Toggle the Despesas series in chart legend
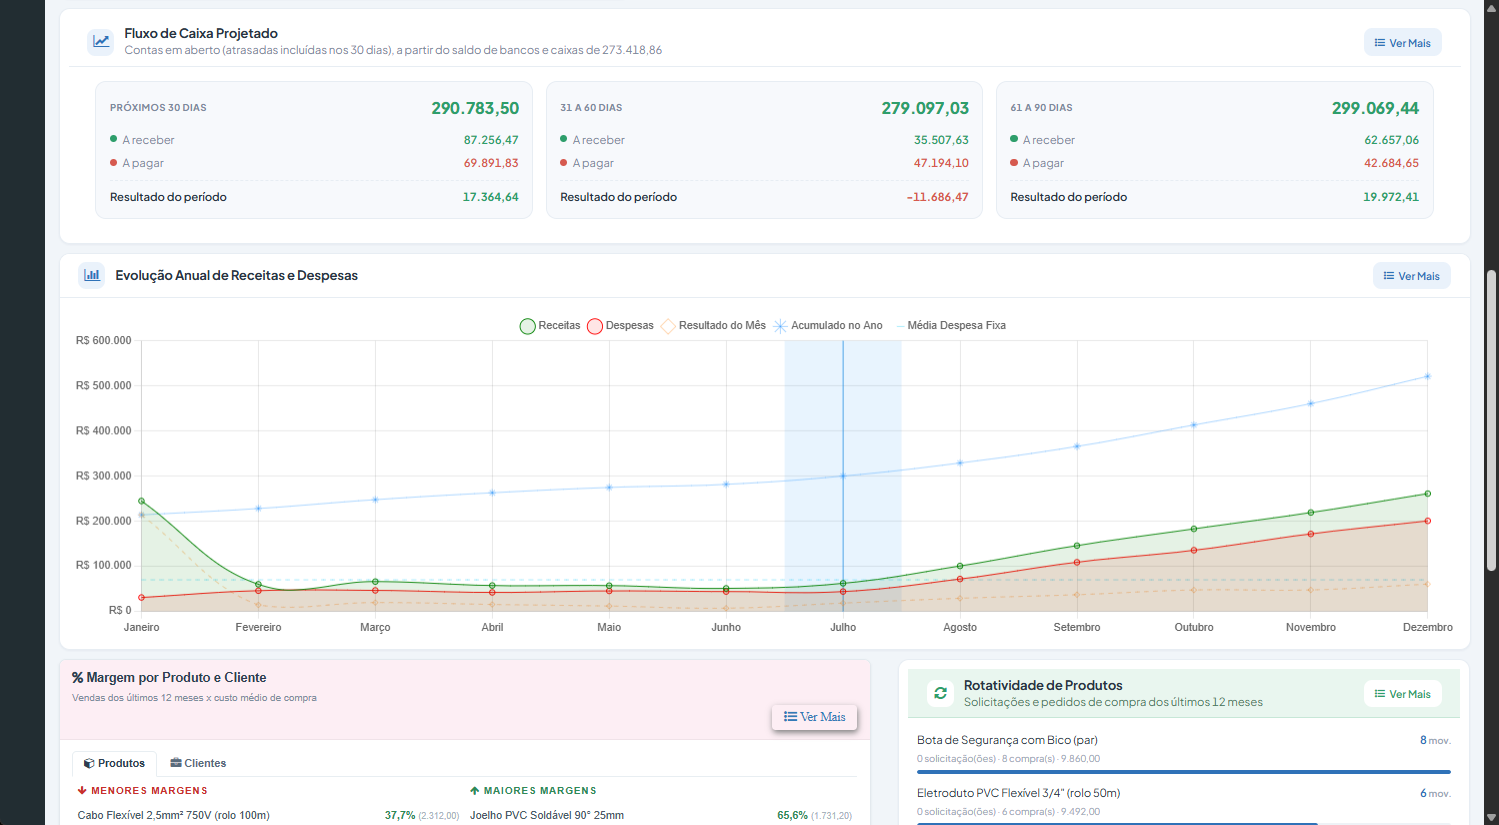The height and width of the screenshot is (825, 1499). point(620,326)
